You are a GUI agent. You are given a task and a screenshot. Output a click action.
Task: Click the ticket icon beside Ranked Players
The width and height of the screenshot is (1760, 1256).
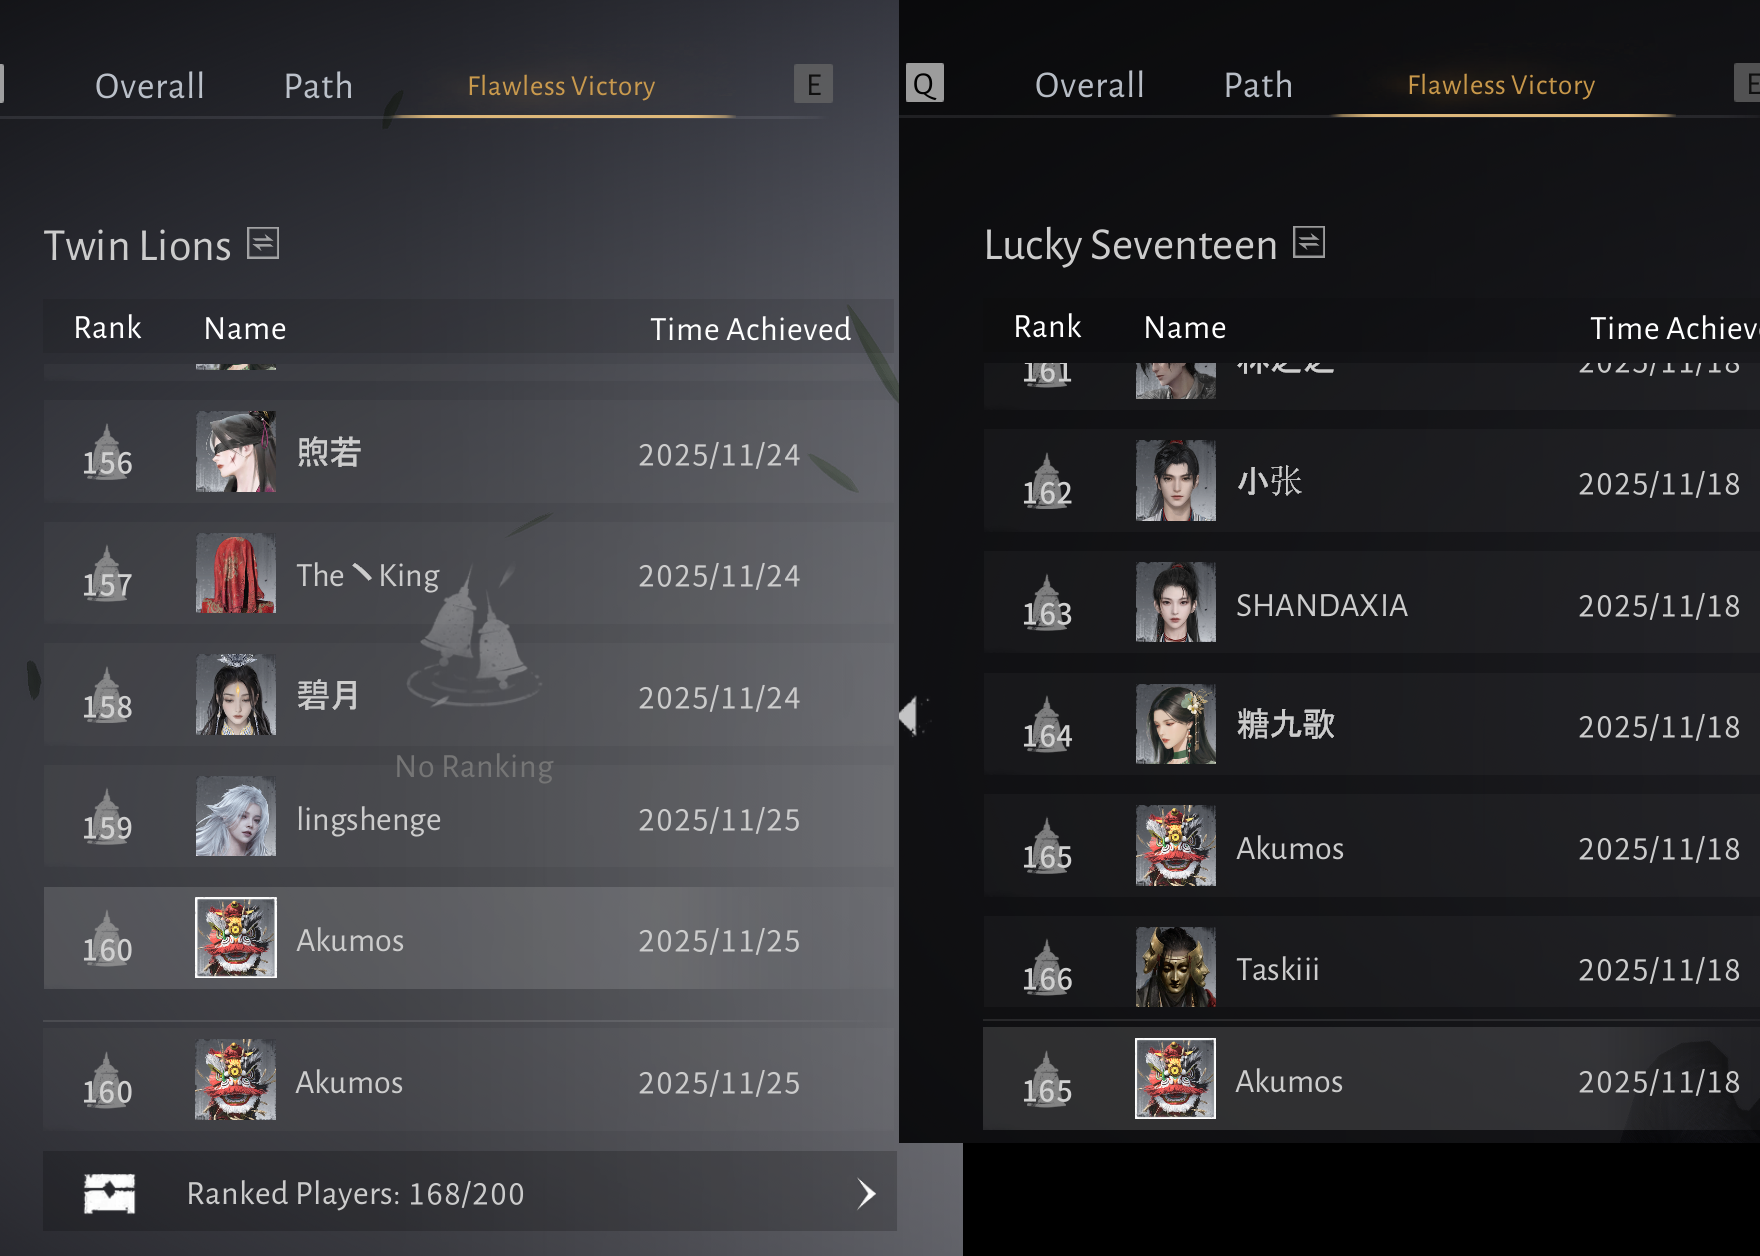110,1193
